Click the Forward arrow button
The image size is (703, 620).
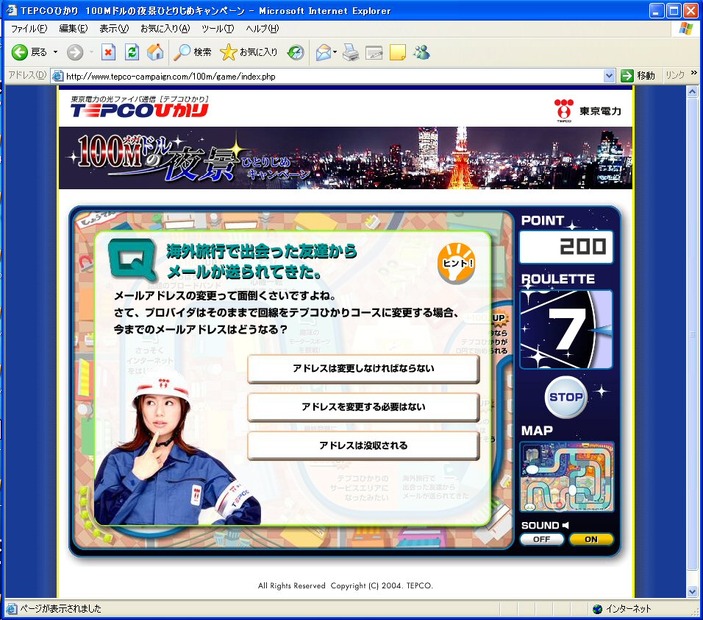pyautogui.click(x=75, y=52)
